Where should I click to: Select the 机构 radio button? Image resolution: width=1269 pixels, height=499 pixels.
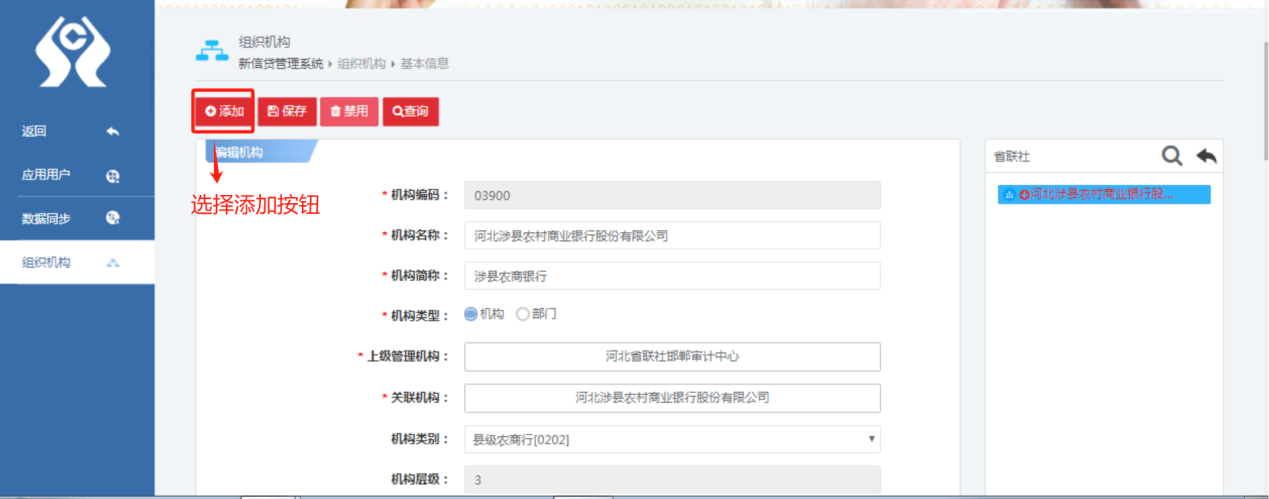[471, 314]
